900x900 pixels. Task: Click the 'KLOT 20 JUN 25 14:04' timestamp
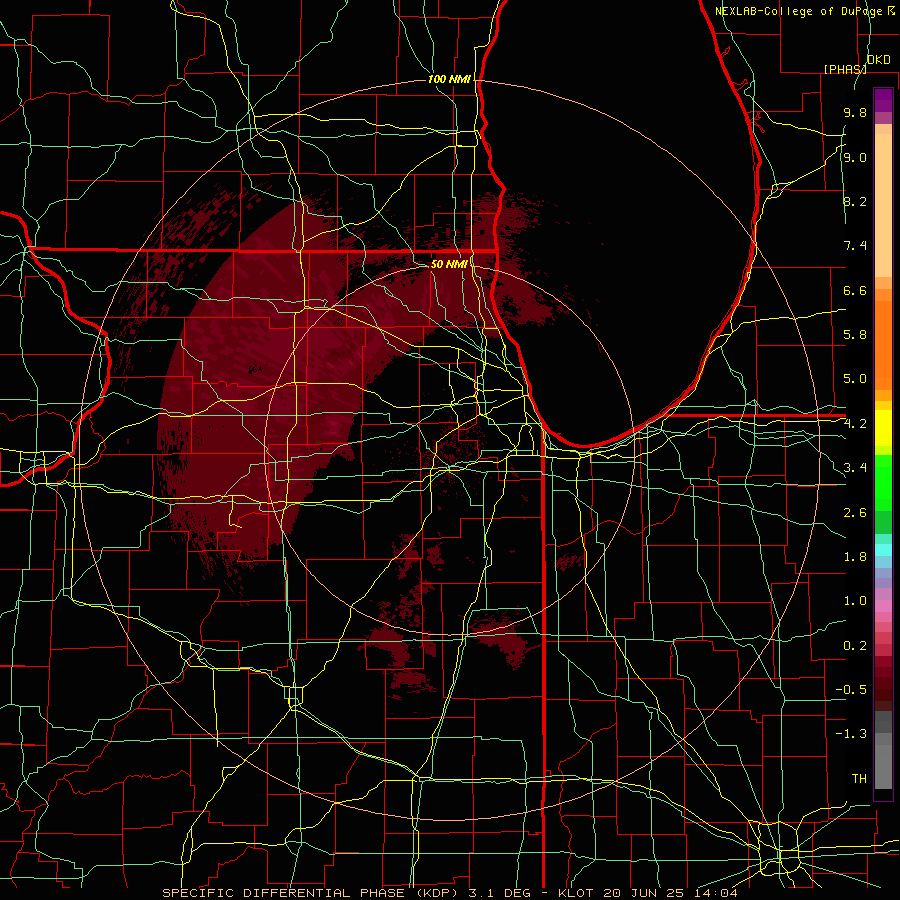[x=647, y=893]
